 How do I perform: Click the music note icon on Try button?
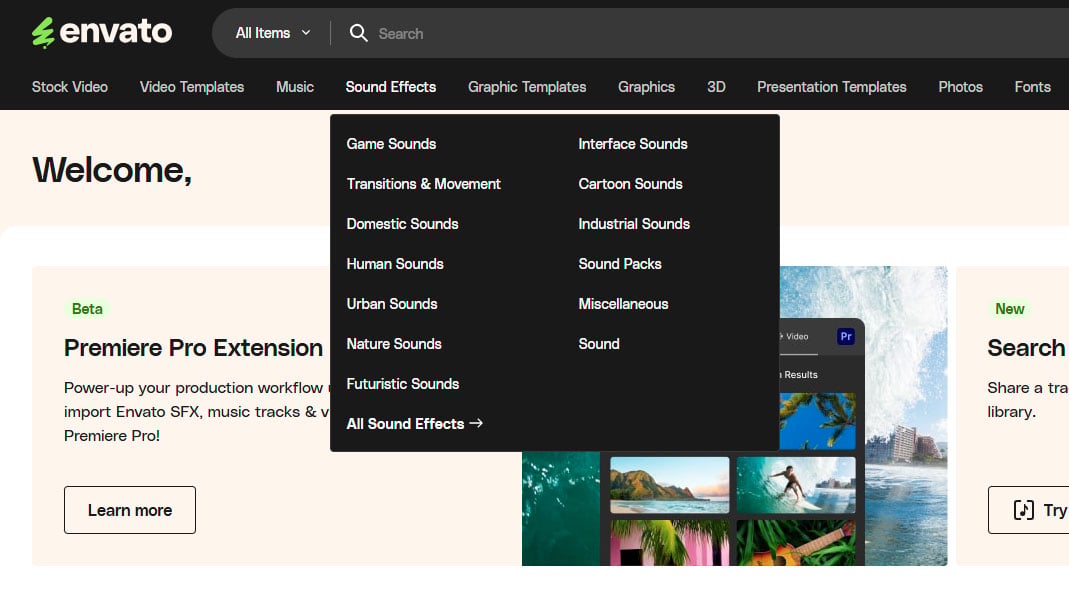tap(1023, 510)
